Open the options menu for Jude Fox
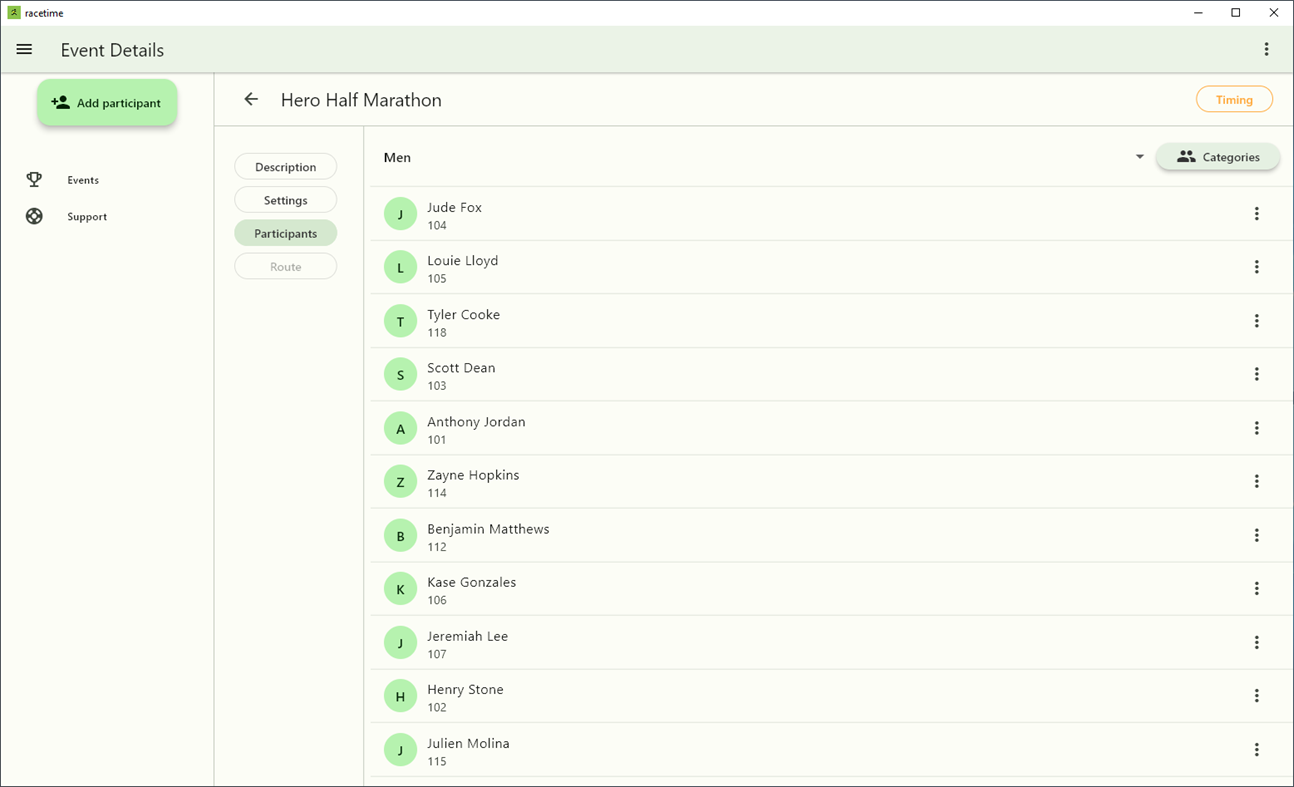 tap(1257, 213)
